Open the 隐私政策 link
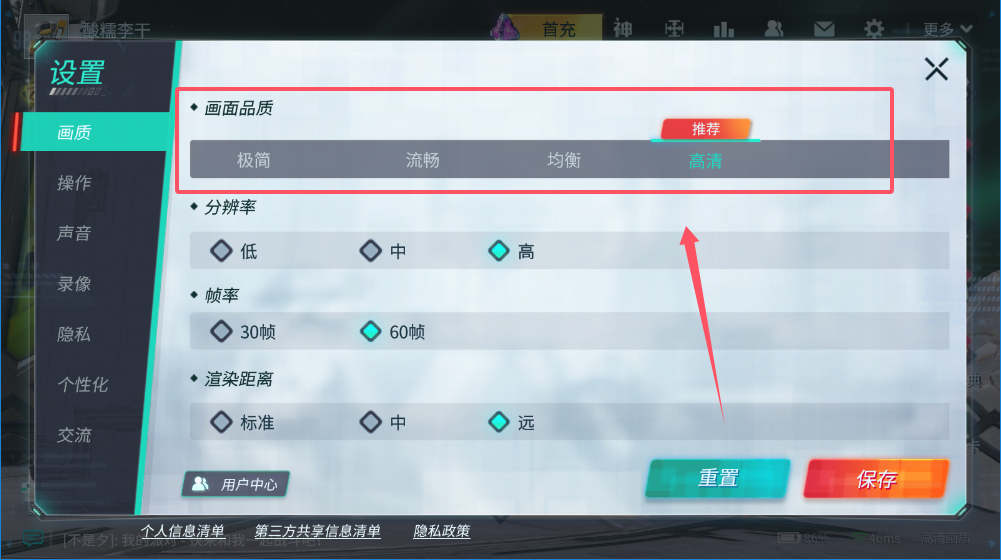1001x560 pixels. (x=442, y=531)
